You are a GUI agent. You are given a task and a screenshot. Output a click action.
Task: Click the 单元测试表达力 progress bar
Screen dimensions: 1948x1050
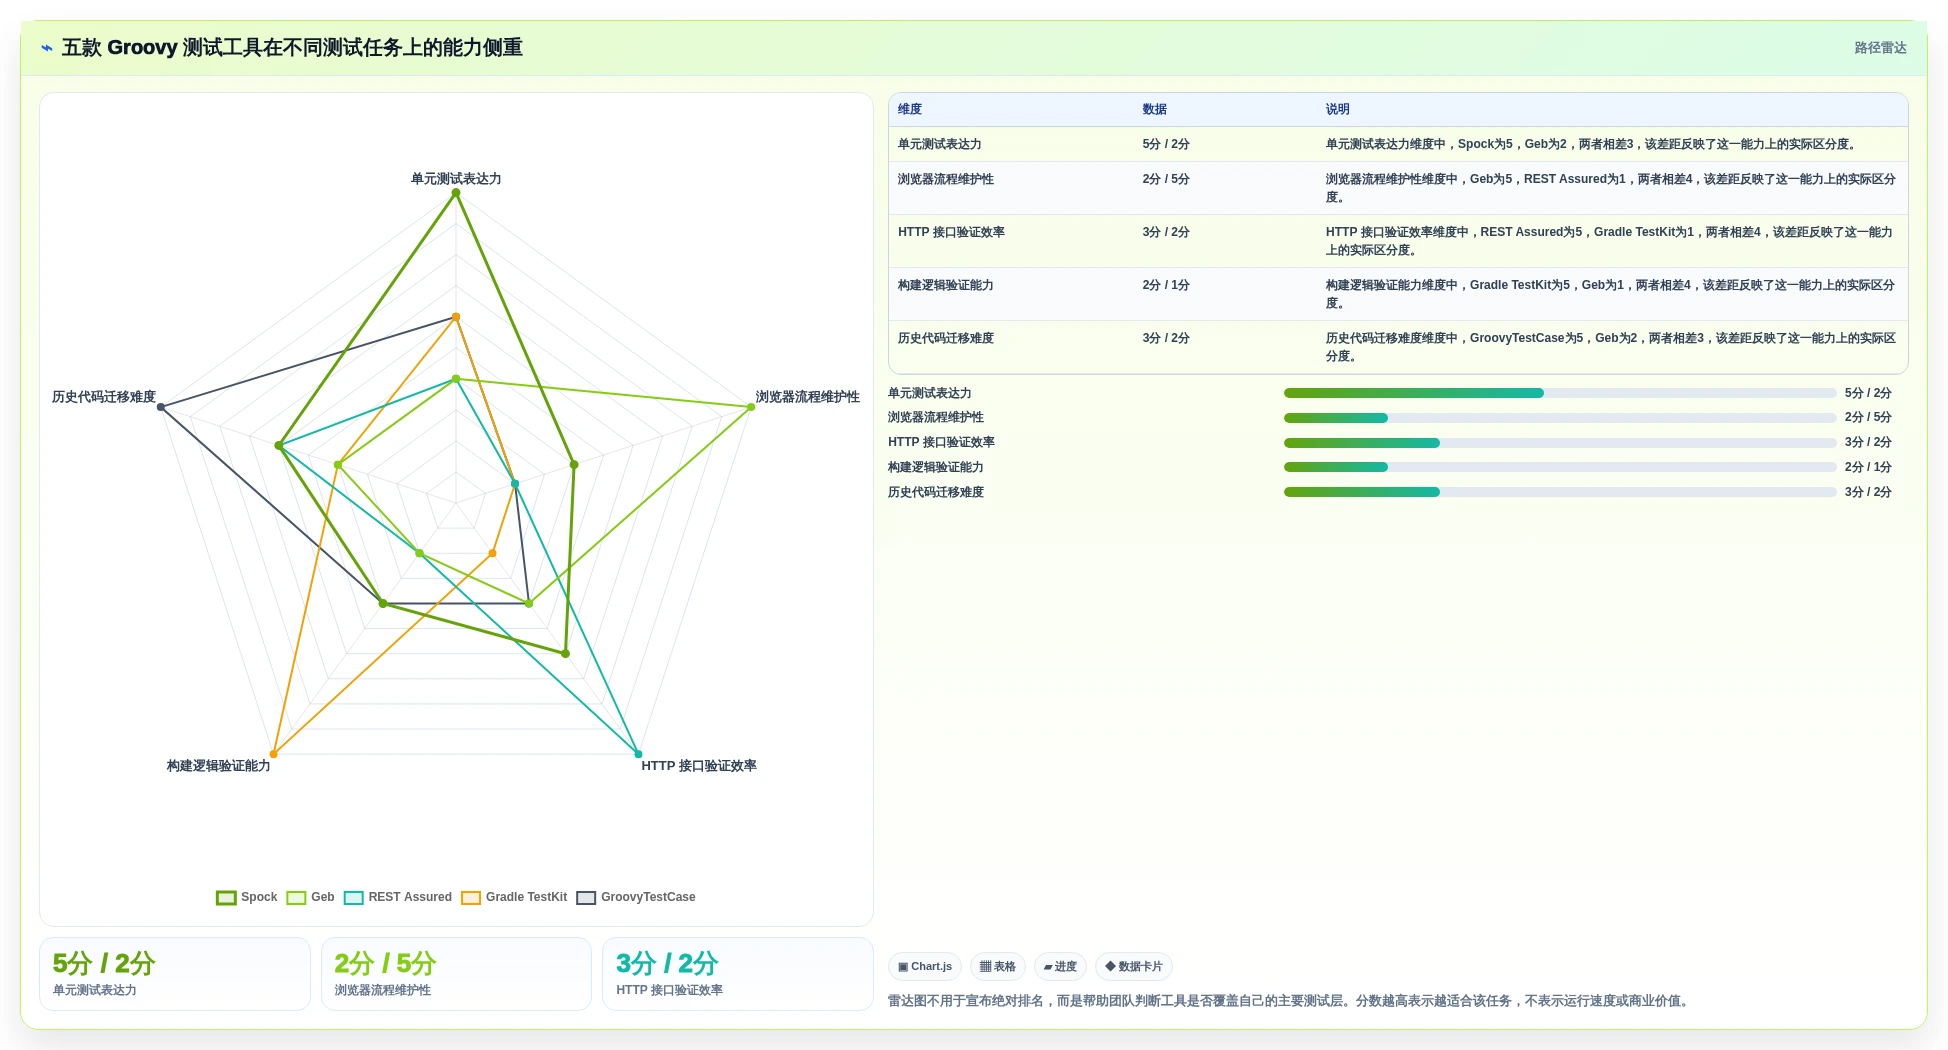tap(1560, 393)
